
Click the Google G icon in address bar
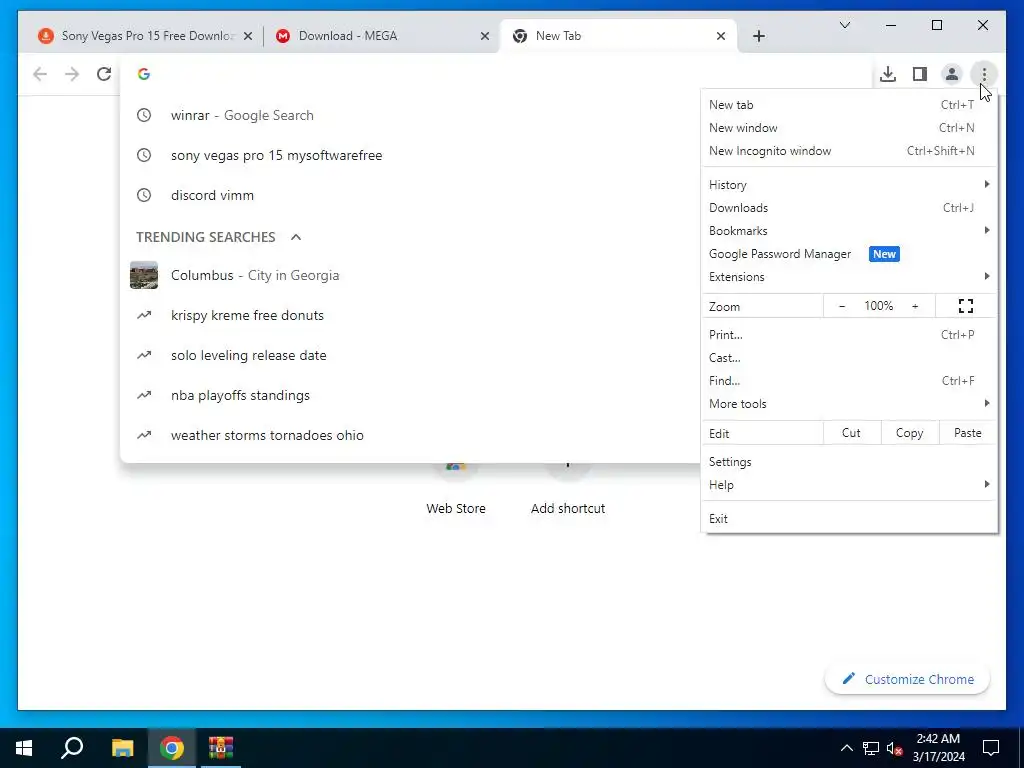(144, 74)
